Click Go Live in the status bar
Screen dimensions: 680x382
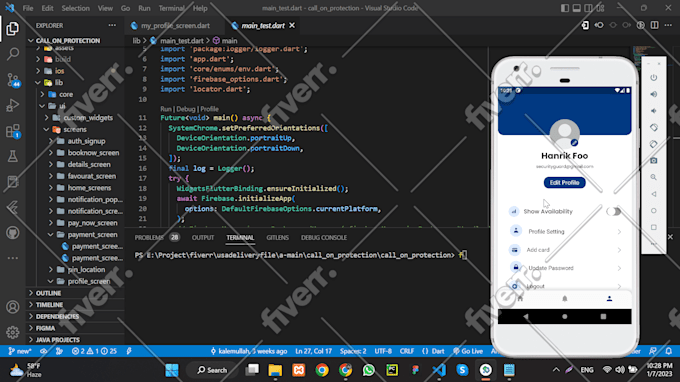click(468, 351)
